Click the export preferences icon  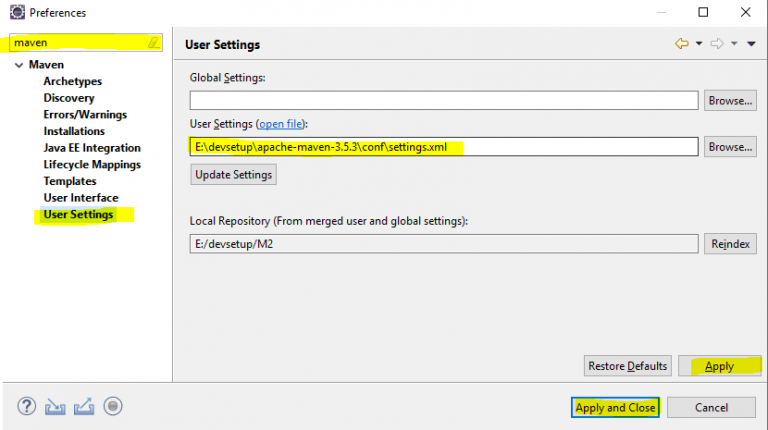coord(84,406)
